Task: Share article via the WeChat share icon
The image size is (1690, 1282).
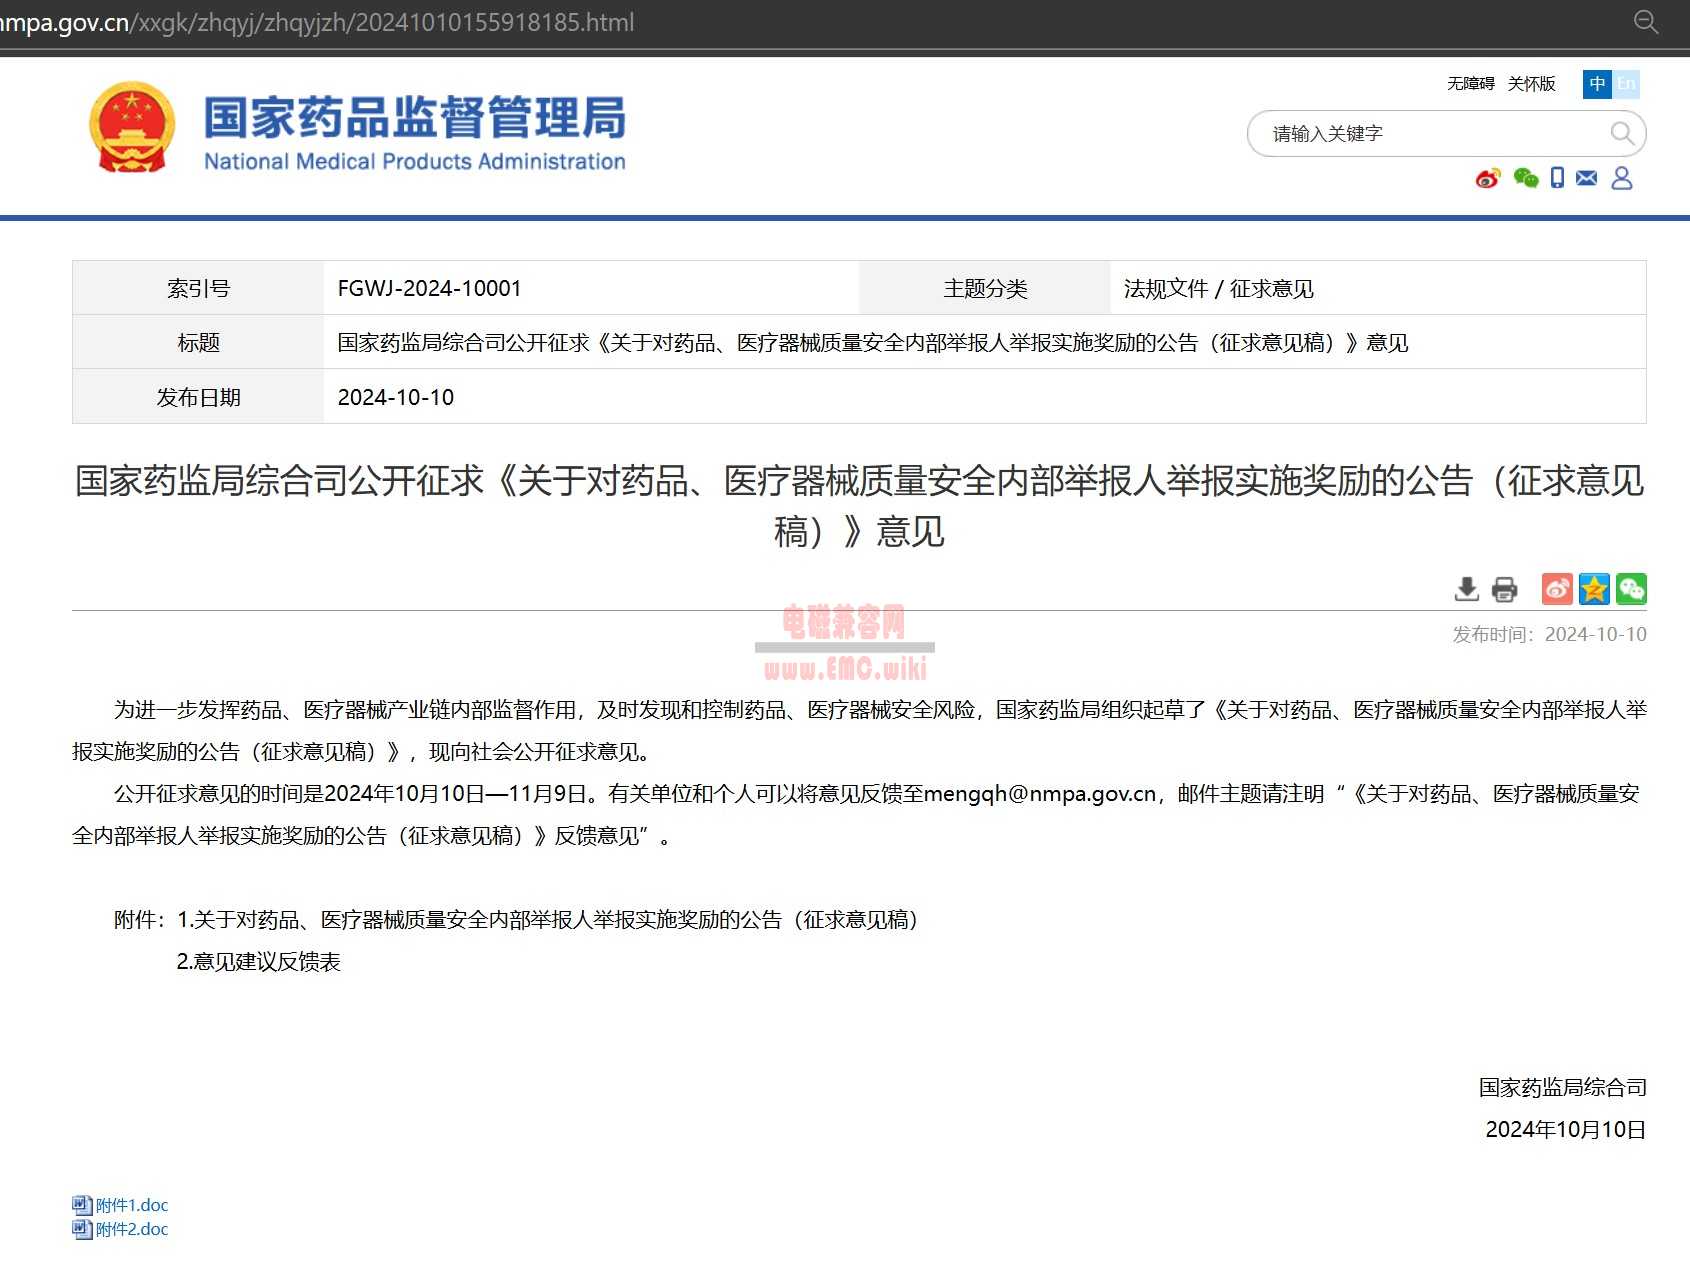Action: [1631, 589]
